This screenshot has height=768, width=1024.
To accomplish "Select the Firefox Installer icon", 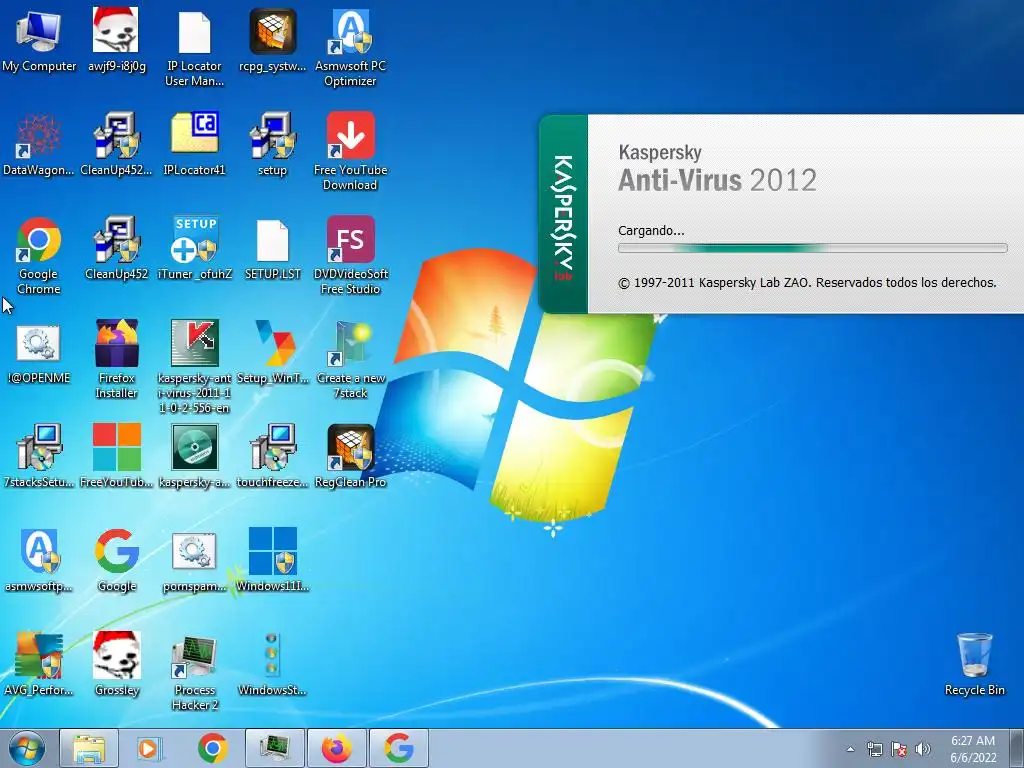I will click(116, 360).
